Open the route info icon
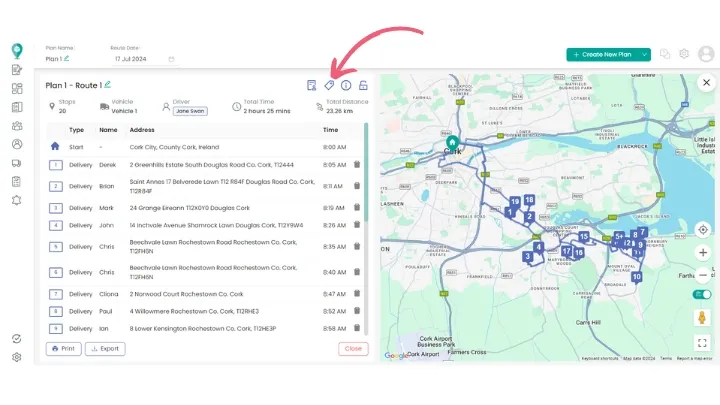720x405 pixels. [346, 85]
